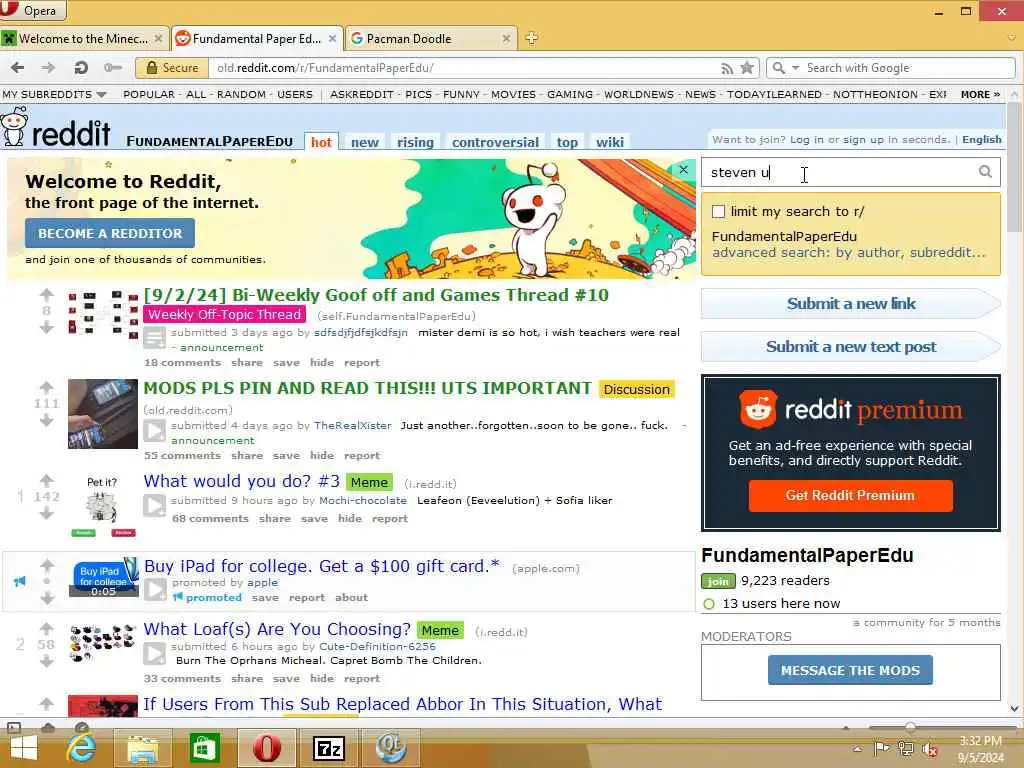Downvote the Bi-Weekly Goof off thread

pyautogui.click(x=46, y=327)
